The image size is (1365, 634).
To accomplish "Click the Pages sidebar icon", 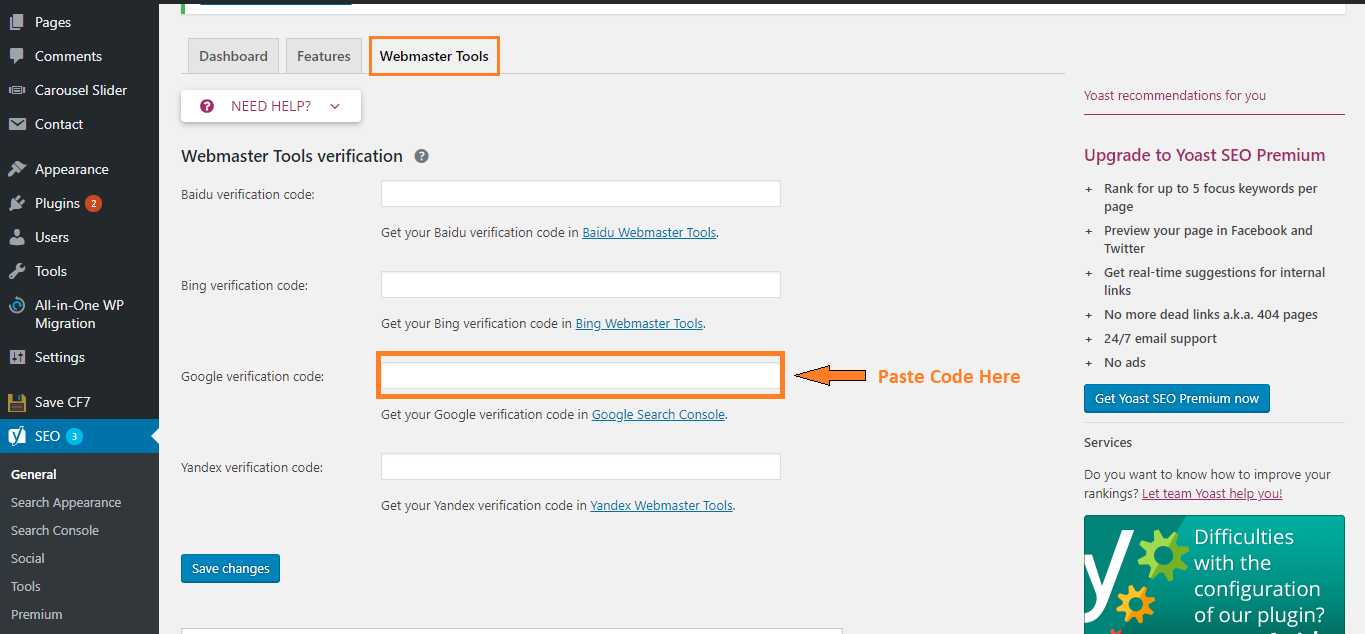I will (17, 22).
